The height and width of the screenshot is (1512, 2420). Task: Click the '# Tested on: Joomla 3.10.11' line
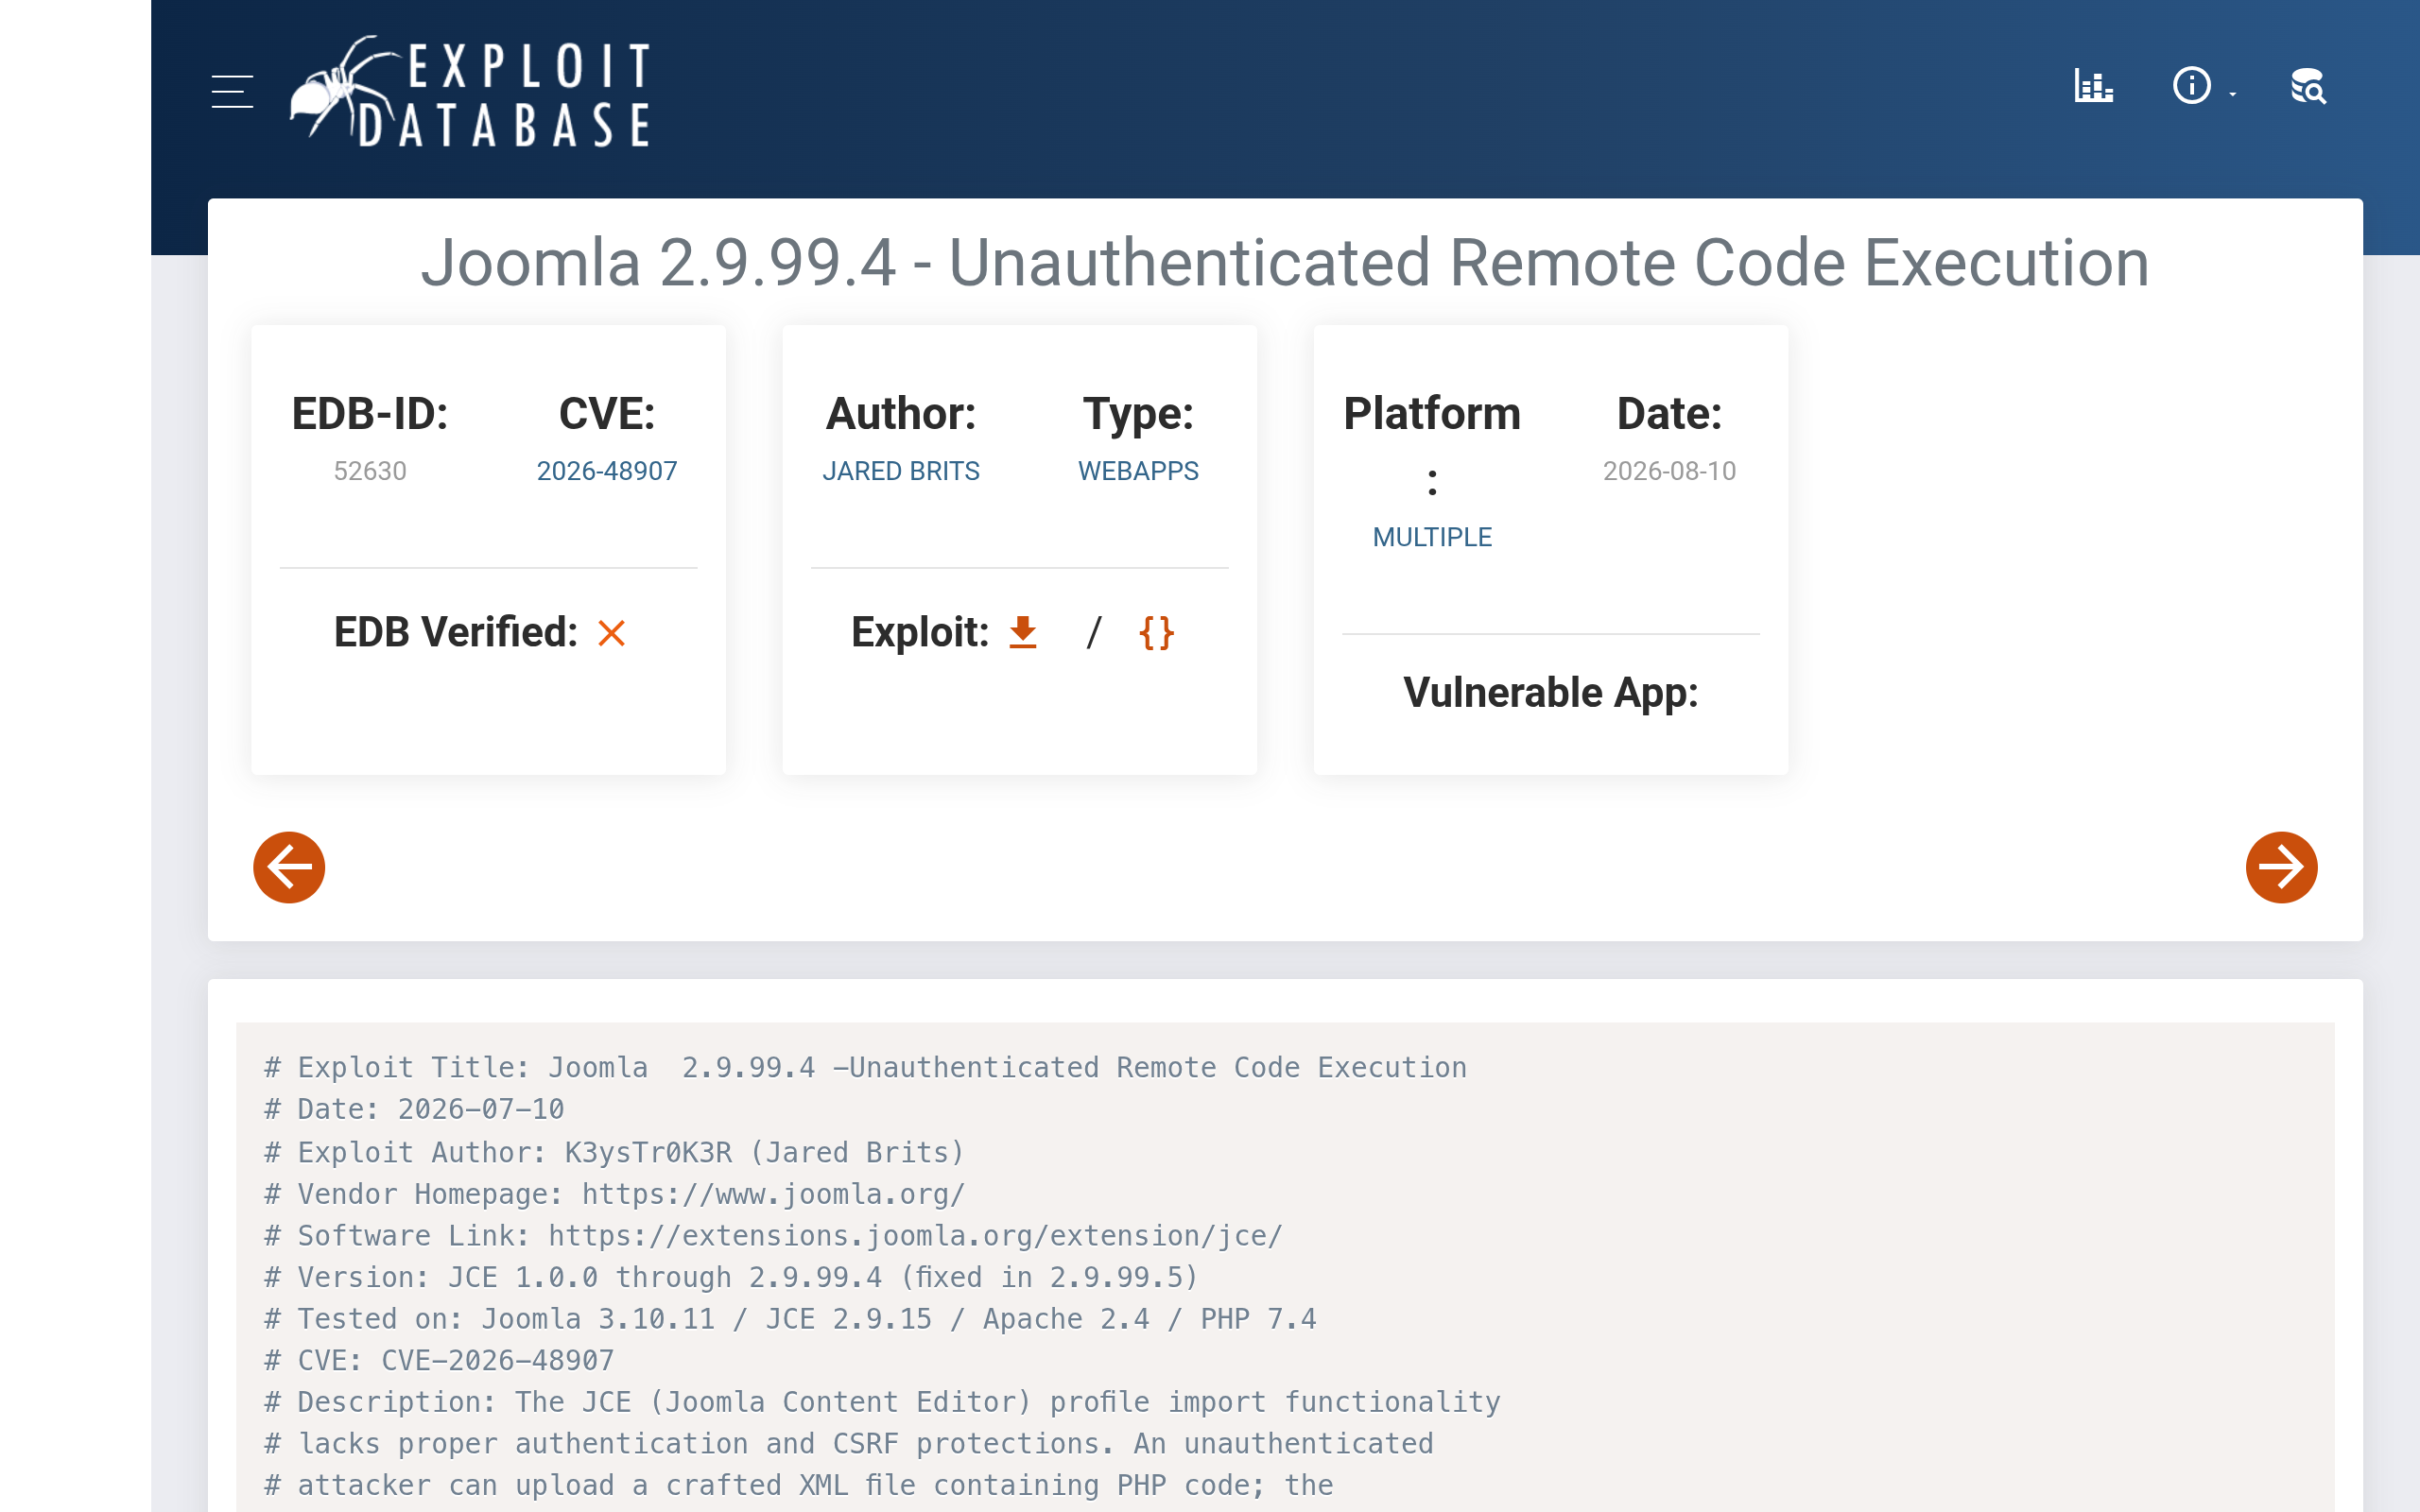pyautogui.click(x=790, y=1320)
